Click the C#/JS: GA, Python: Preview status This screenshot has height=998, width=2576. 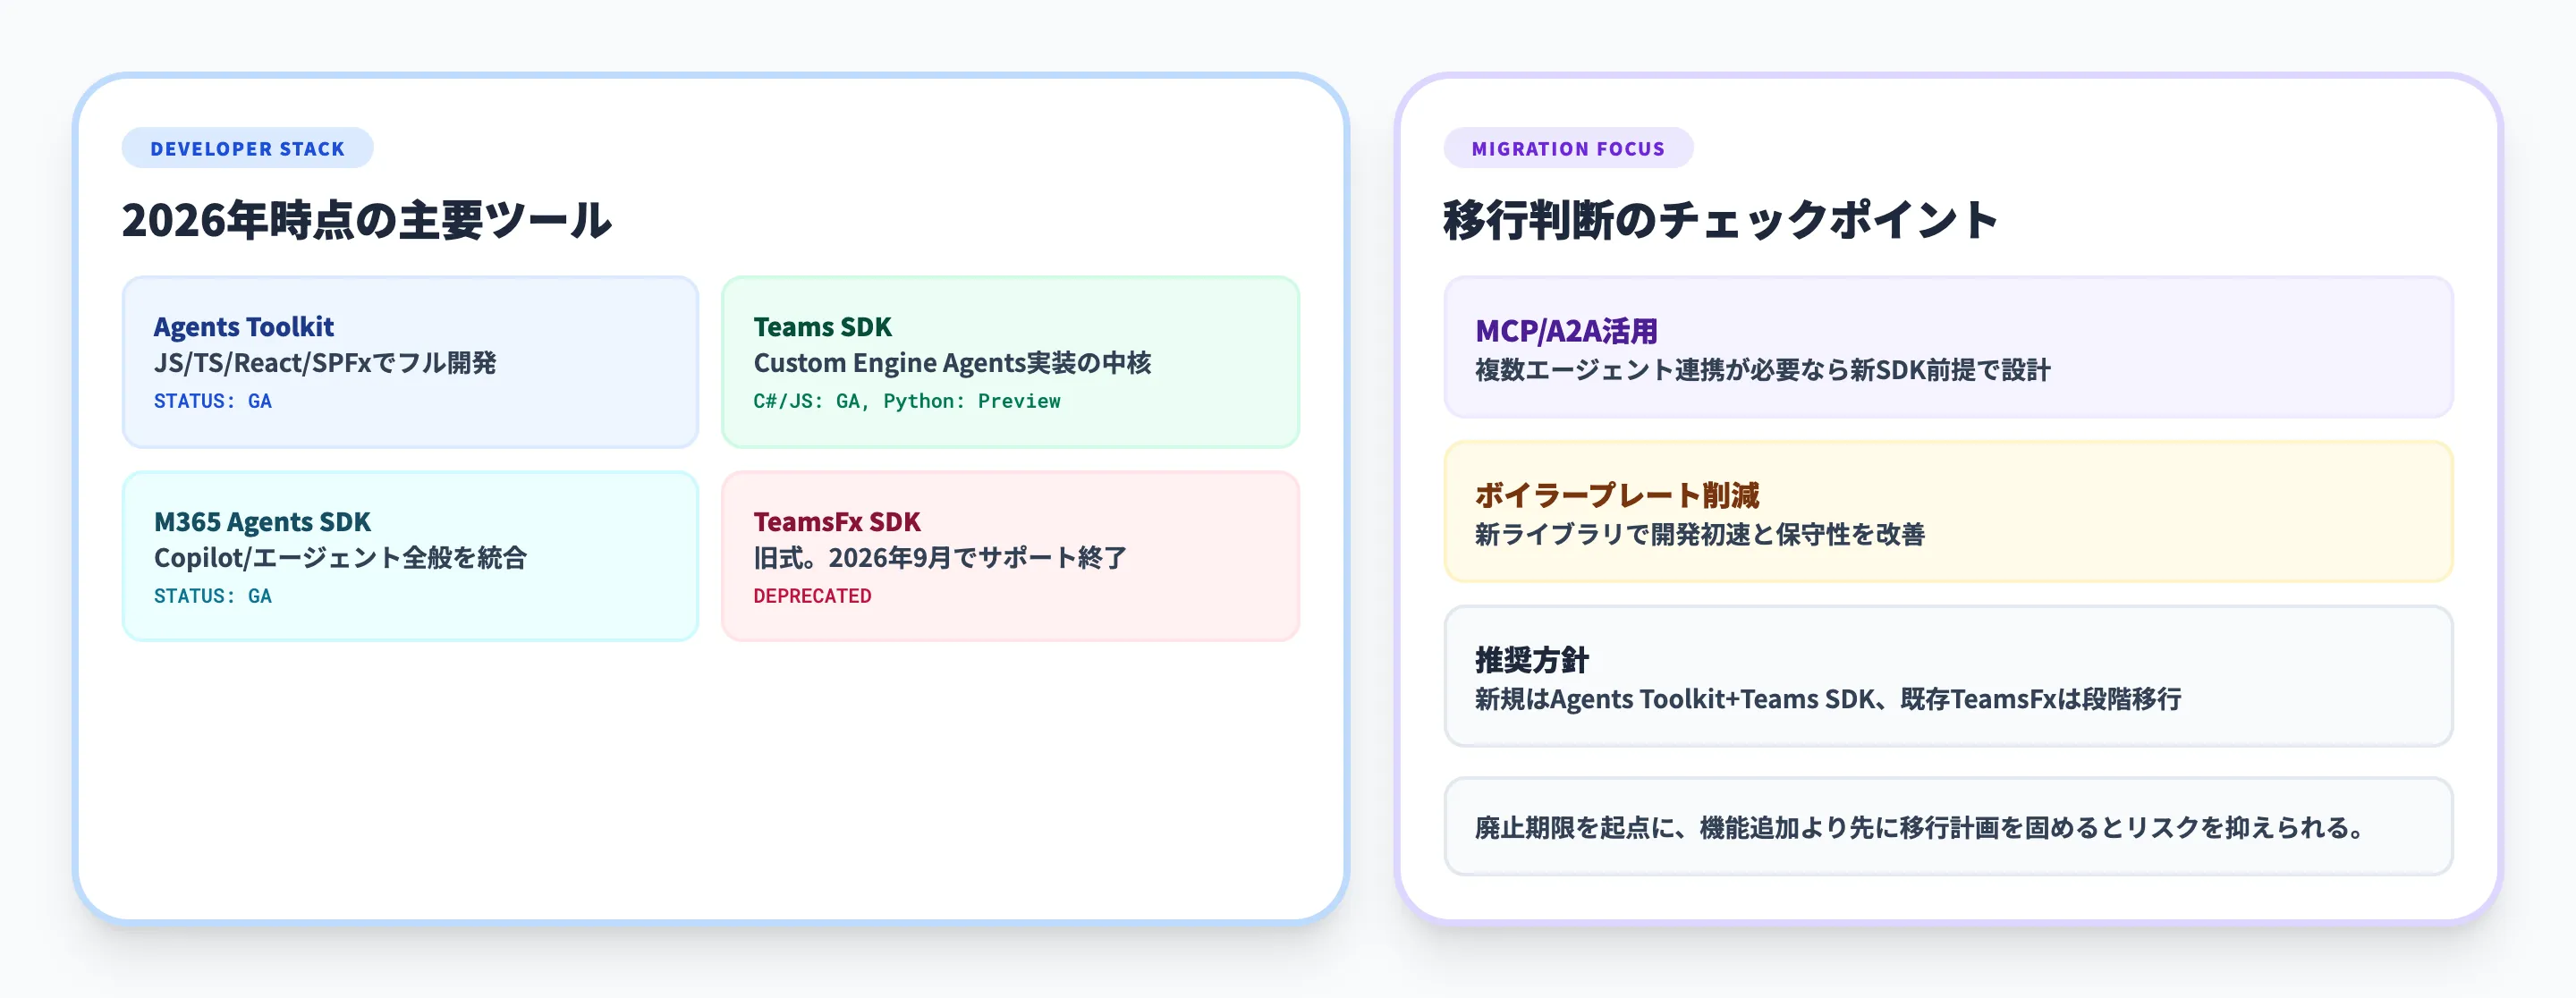[906, 401]
